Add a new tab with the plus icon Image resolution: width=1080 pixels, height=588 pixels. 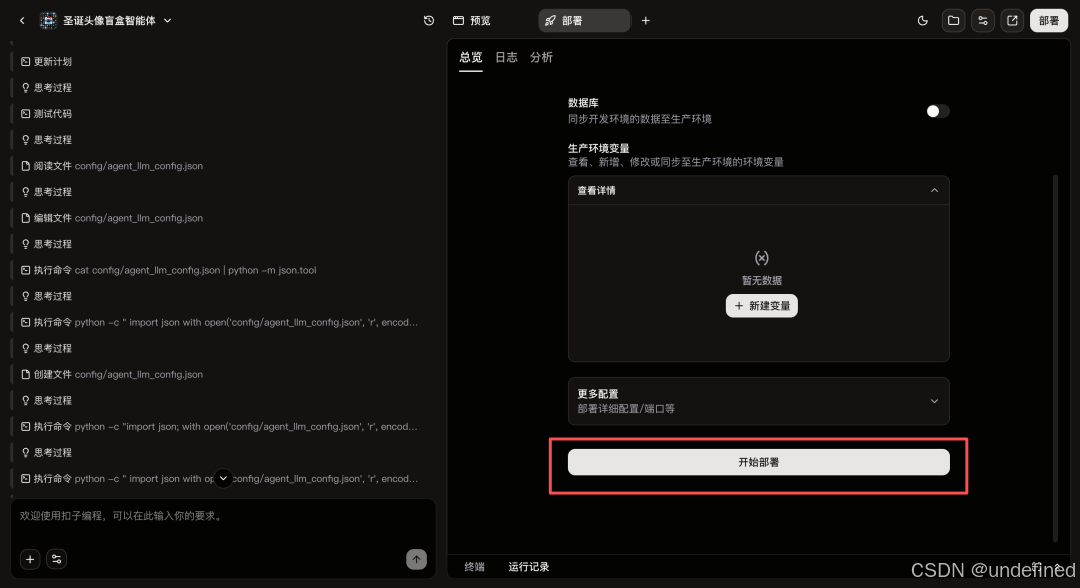point(645,21)
